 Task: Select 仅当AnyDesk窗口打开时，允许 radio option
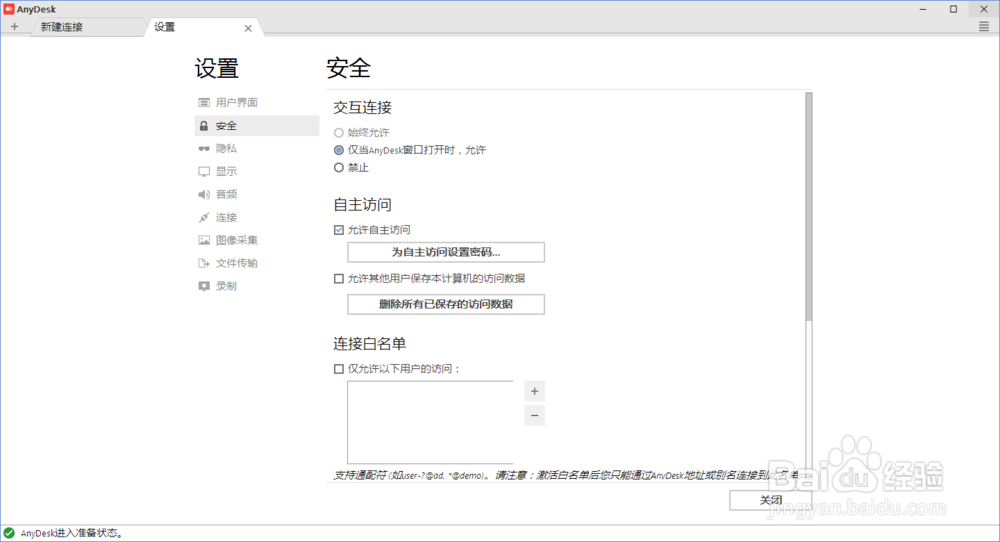tap(339, 150)
